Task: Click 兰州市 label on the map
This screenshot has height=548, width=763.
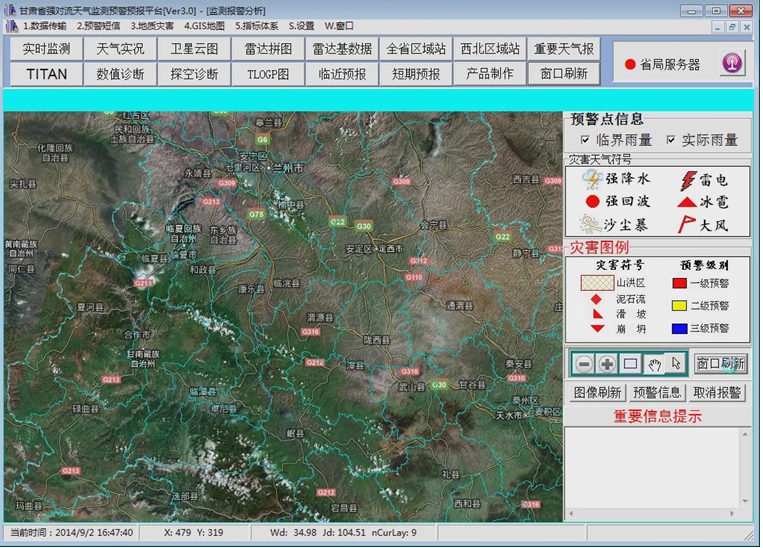Action: pyautogui.click(x=288, y=168)
